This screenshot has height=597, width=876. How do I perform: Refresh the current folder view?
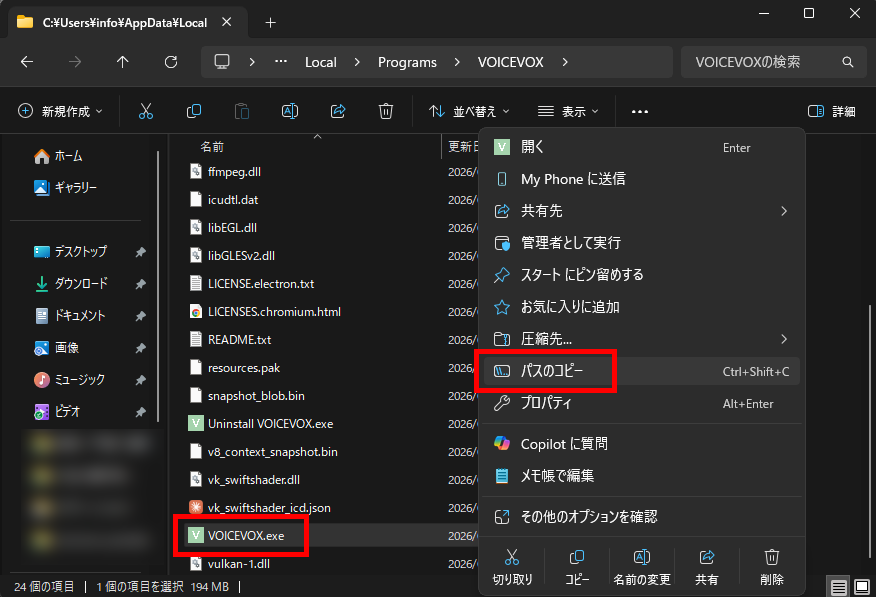171,62
